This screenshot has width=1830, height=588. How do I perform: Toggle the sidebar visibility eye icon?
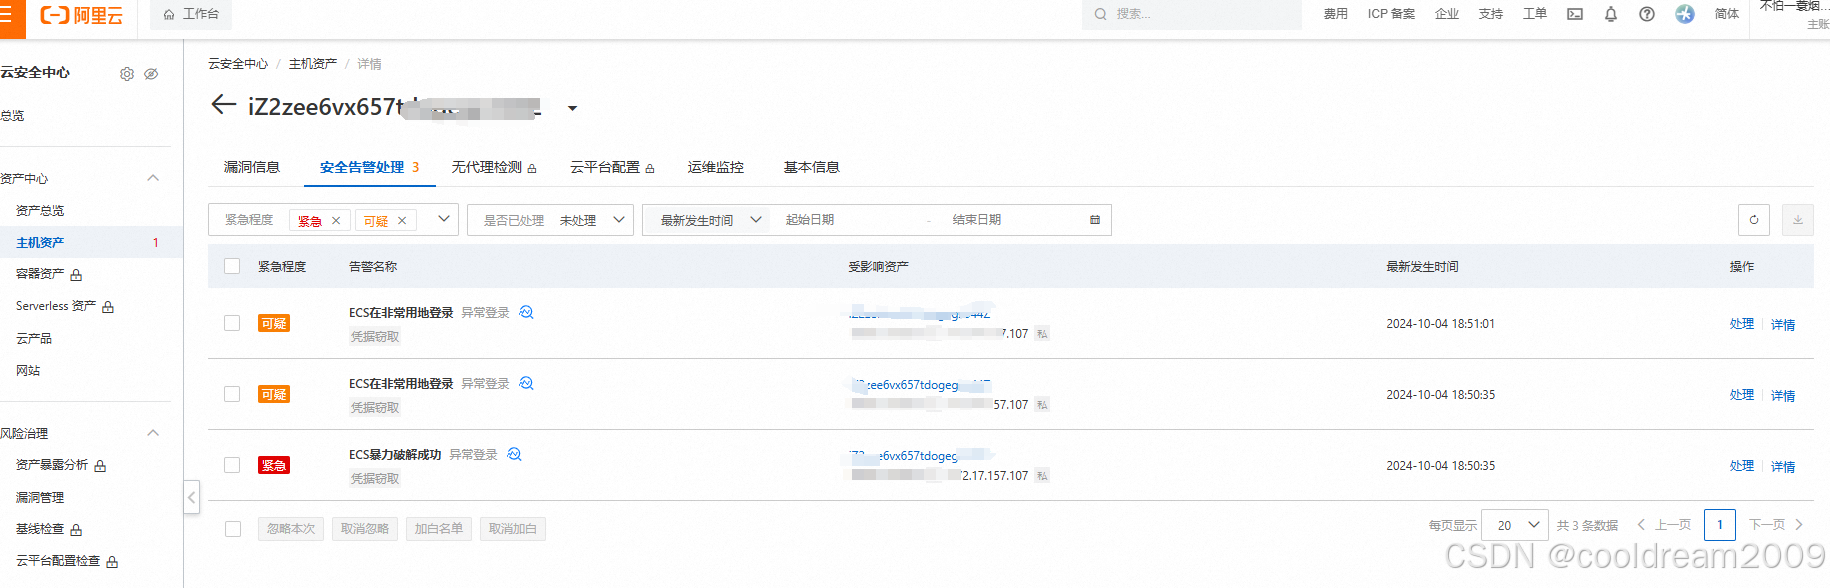151,74
